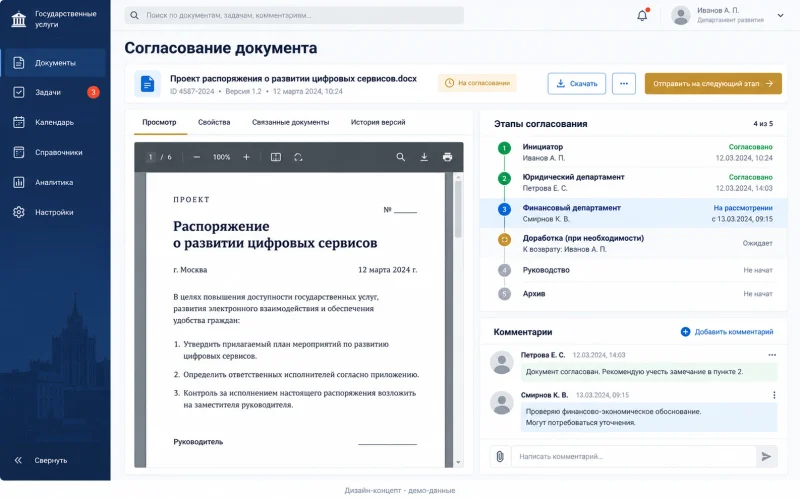Click the scrollbar down arrow in viewer
This screenshot has height=500, width=800.
[458, 462]
